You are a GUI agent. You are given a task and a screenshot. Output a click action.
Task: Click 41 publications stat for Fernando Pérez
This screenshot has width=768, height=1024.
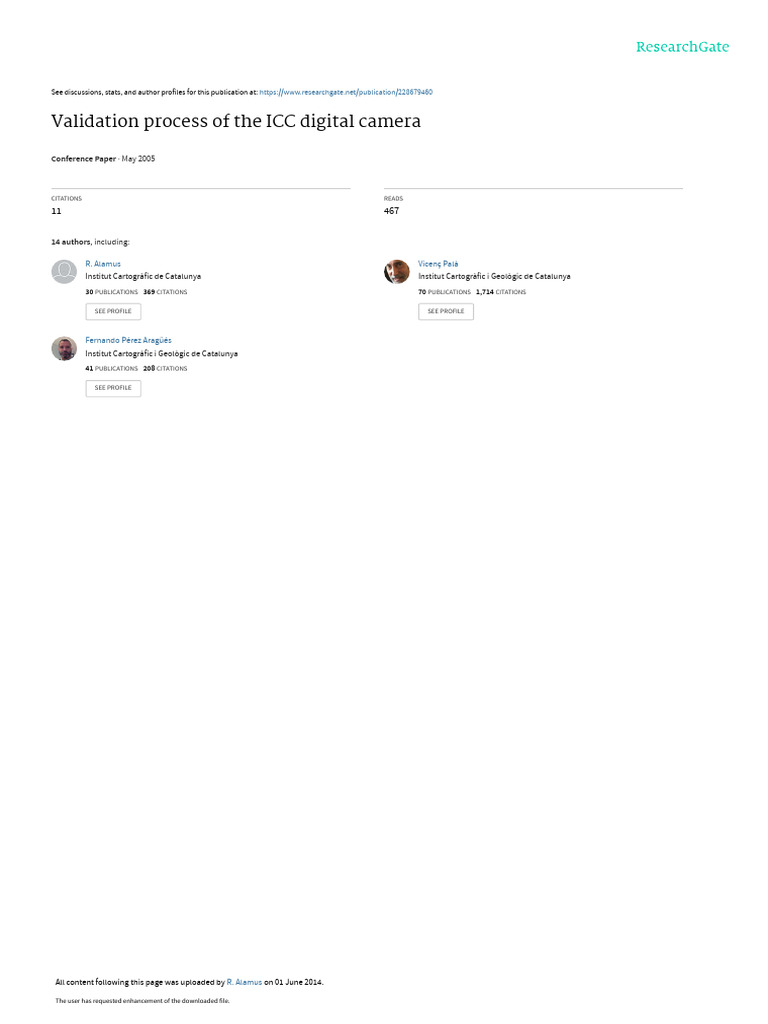click(112, 368)
